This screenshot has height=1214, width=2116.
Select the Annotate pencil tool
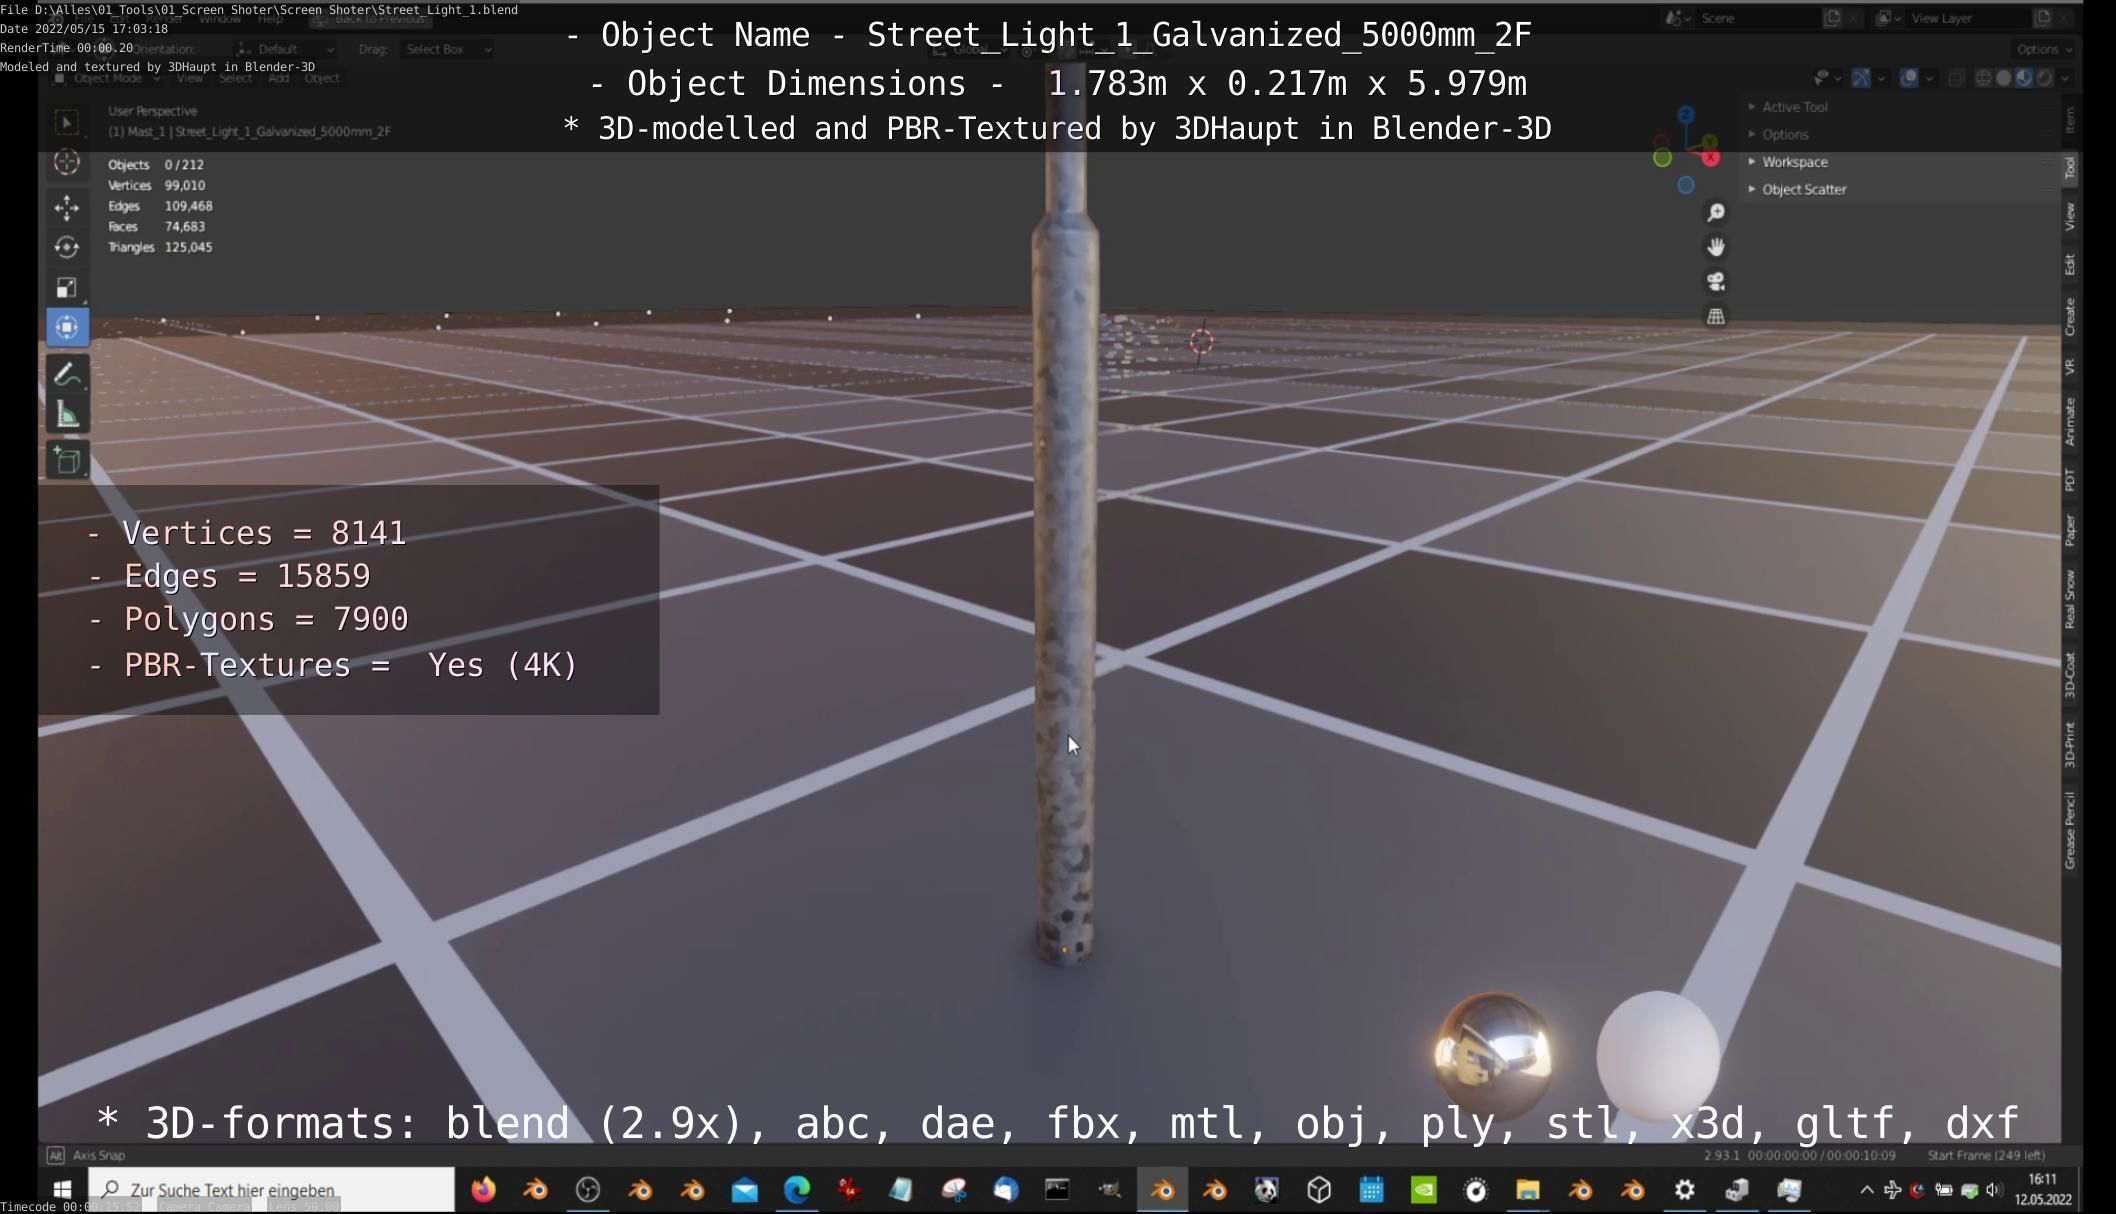point(67,375)
